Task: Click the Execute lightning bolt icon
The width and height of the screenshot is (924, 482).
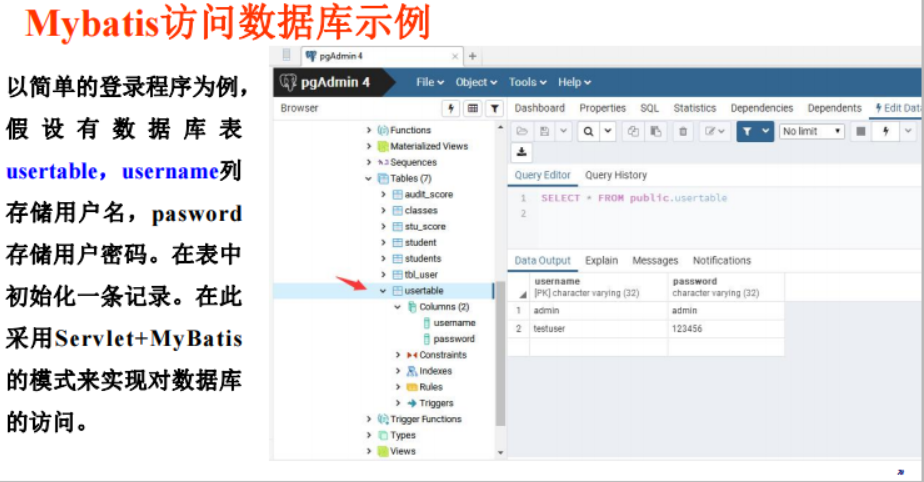Action: tap(886, 131)
